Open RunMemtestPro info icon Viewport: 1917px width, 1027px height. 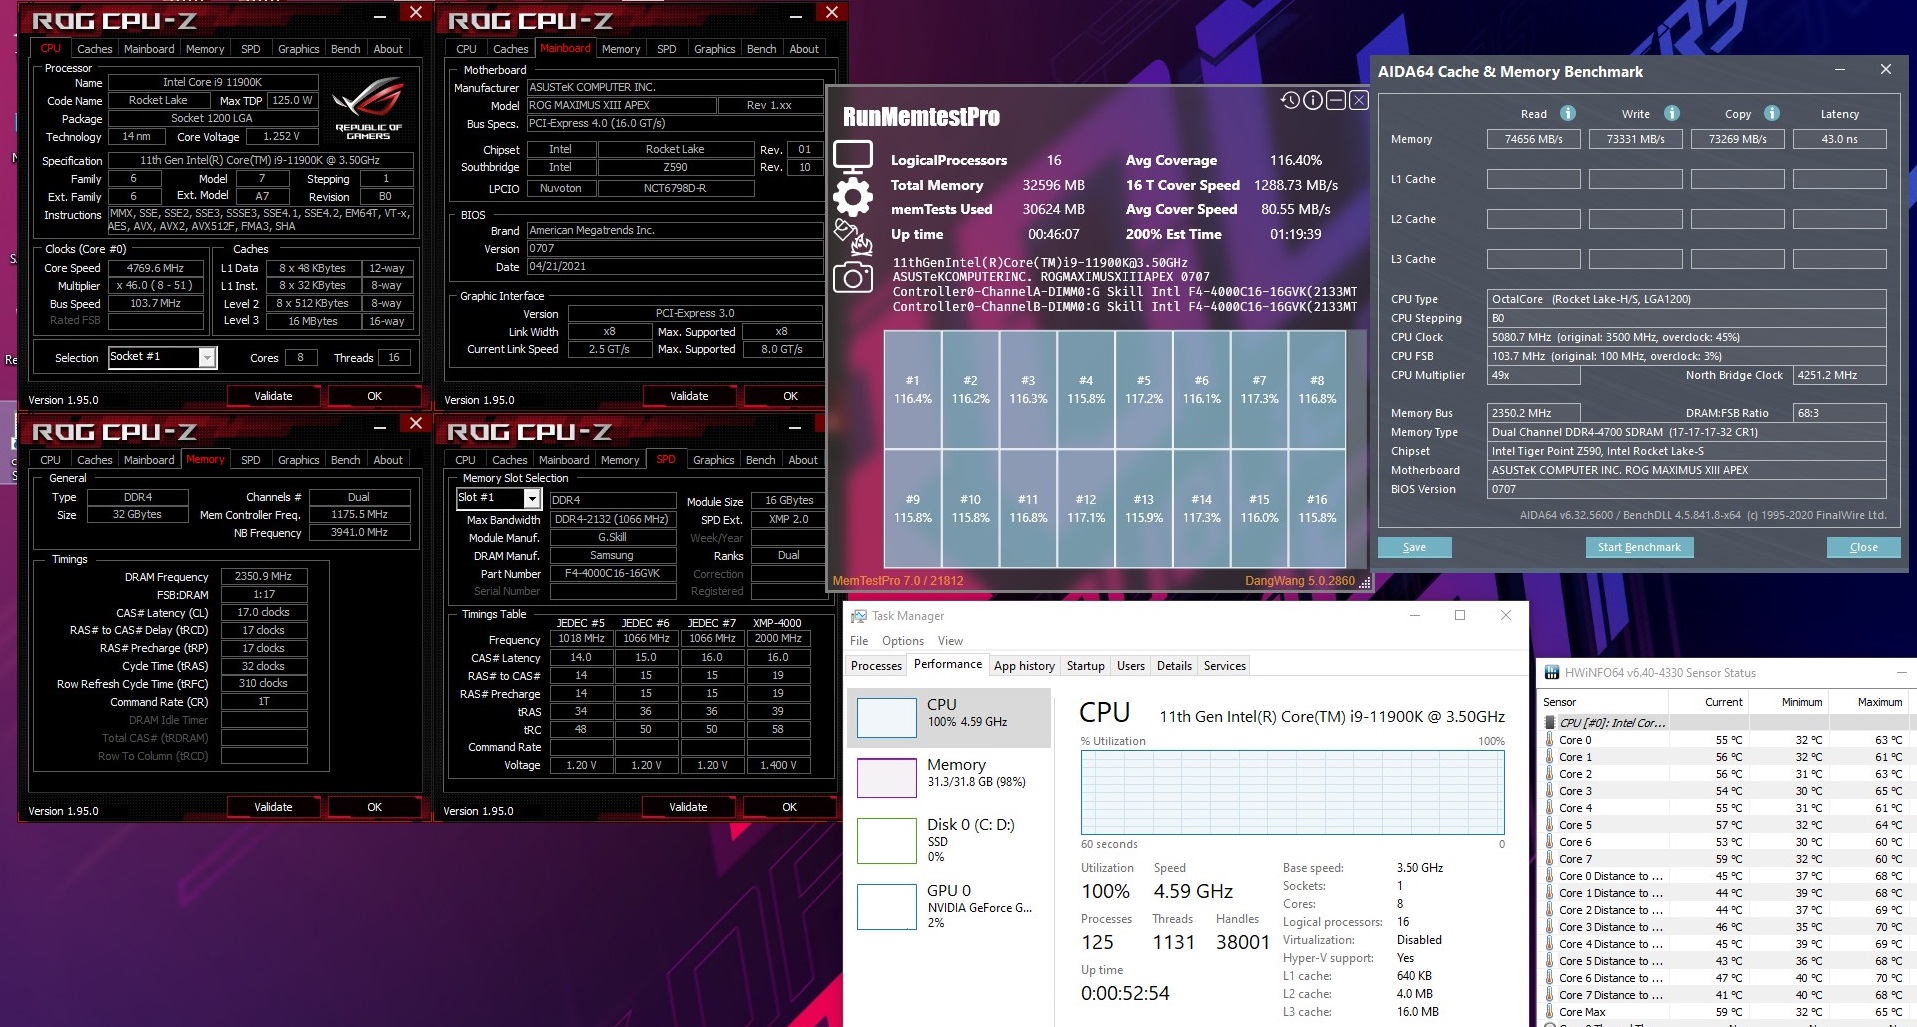tap(1313, 100)
